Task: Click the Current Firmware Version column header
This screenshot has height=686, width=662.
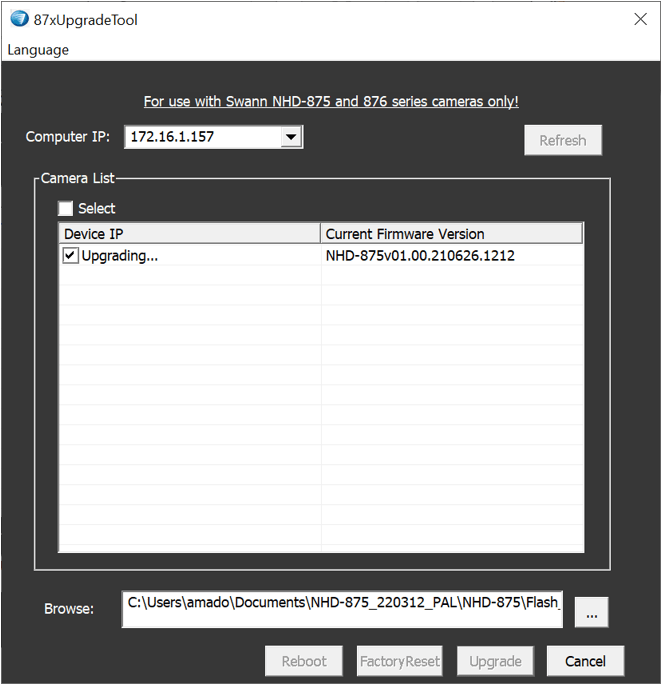Action: pyautogui.click(x=451, y=234)
